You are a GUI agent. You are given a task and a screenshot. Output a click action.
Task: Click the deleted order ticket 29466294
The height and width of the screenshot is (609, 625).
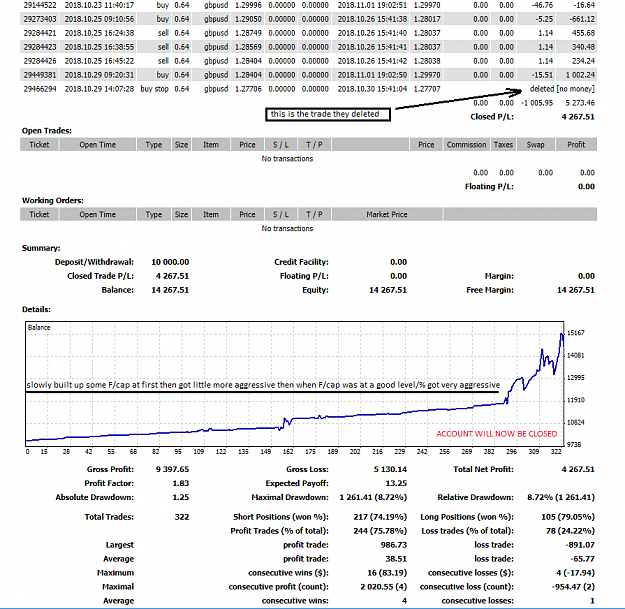point(40,89)
